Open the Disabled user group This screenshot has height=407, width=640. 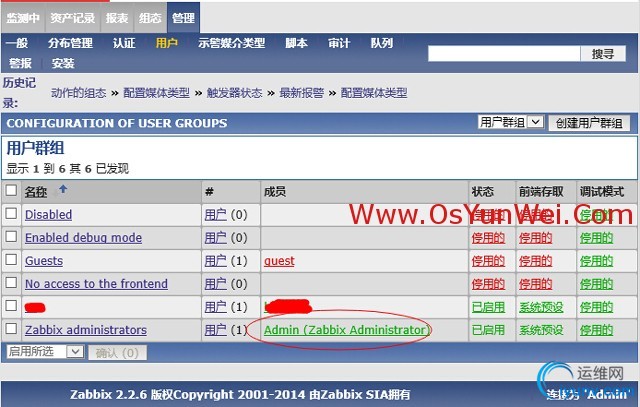point(49,215)
